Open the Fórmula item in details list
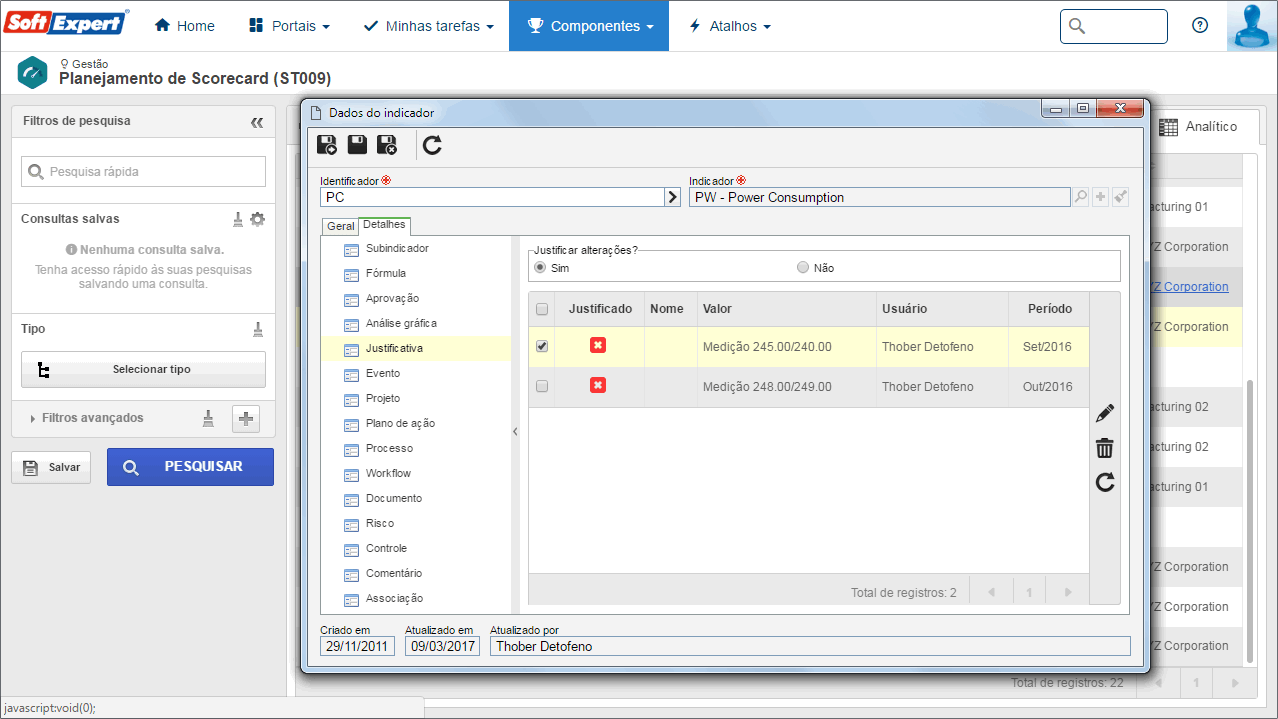Screen dimensions: 1278x719 tap(385, 273)
